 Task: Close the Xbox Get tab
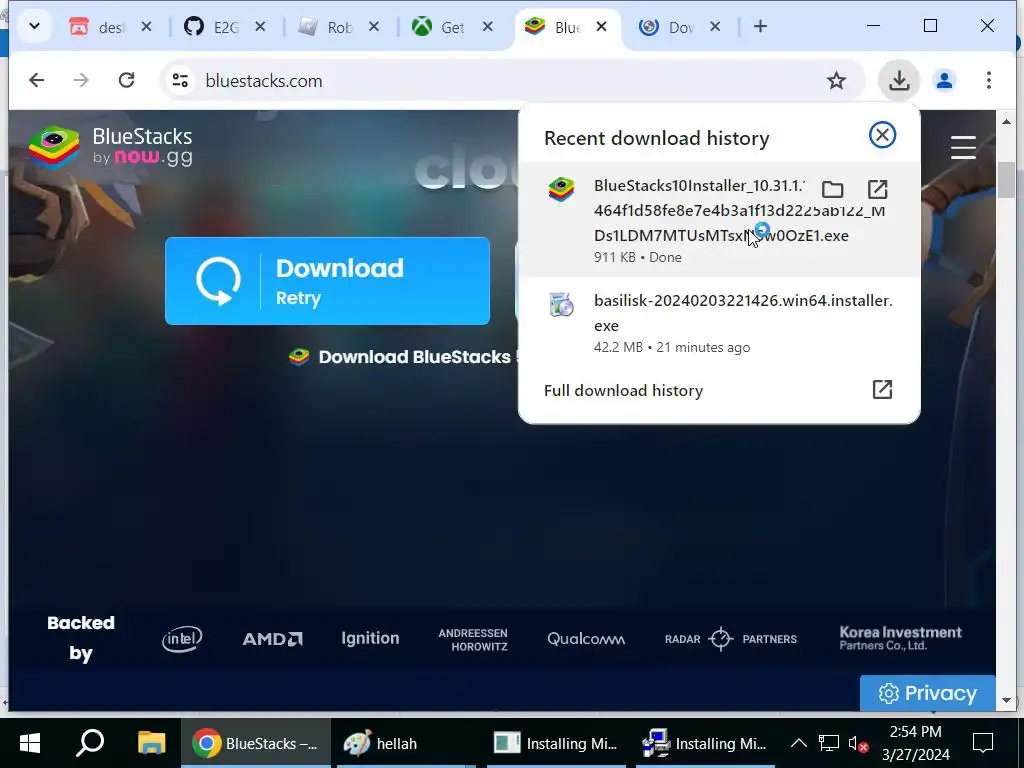[487, 27]
